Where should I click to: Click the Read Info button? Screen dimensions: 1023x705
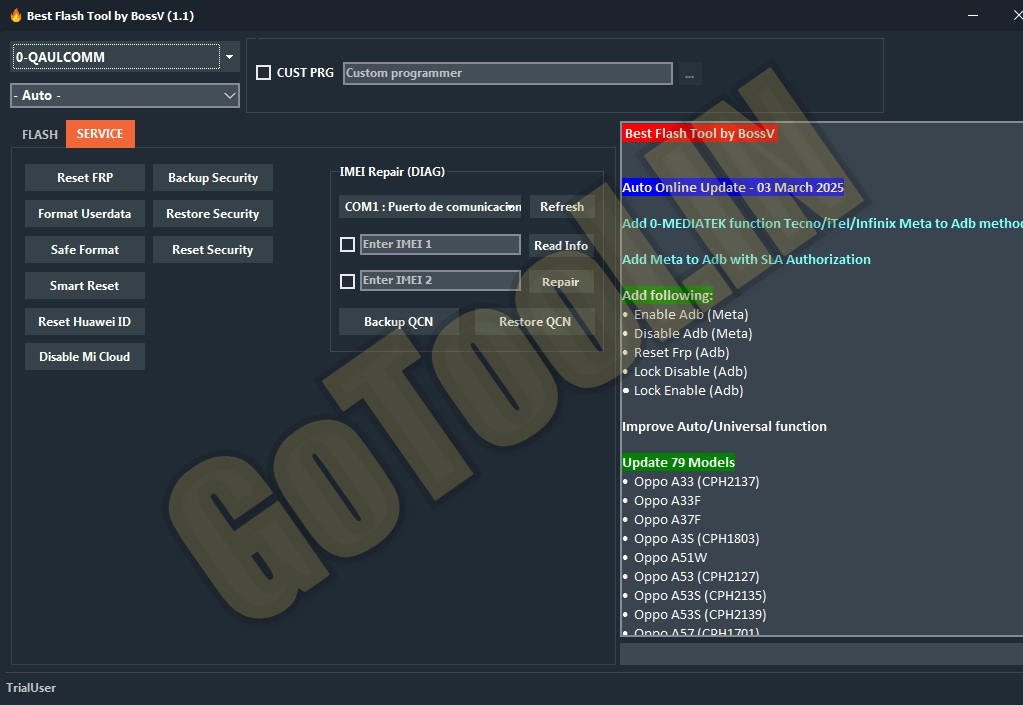coord(561,245)
